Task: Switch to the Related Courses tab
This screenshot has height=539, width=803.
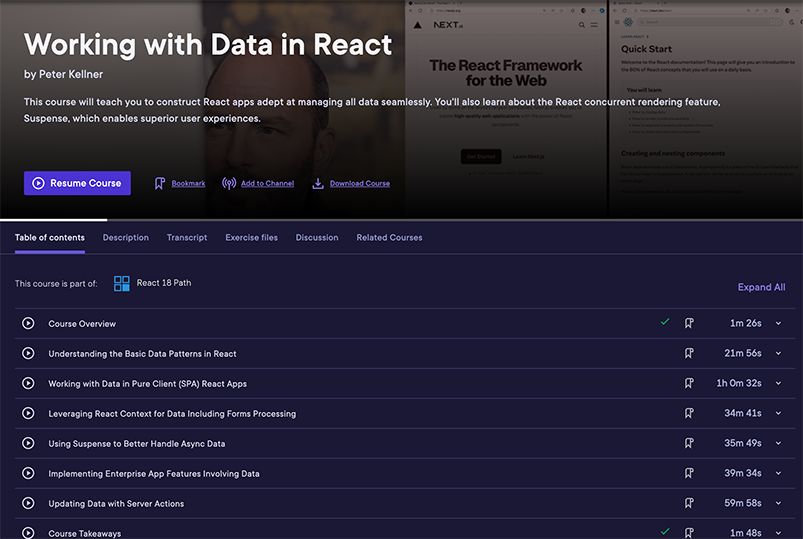Action: tap(389, 238)
